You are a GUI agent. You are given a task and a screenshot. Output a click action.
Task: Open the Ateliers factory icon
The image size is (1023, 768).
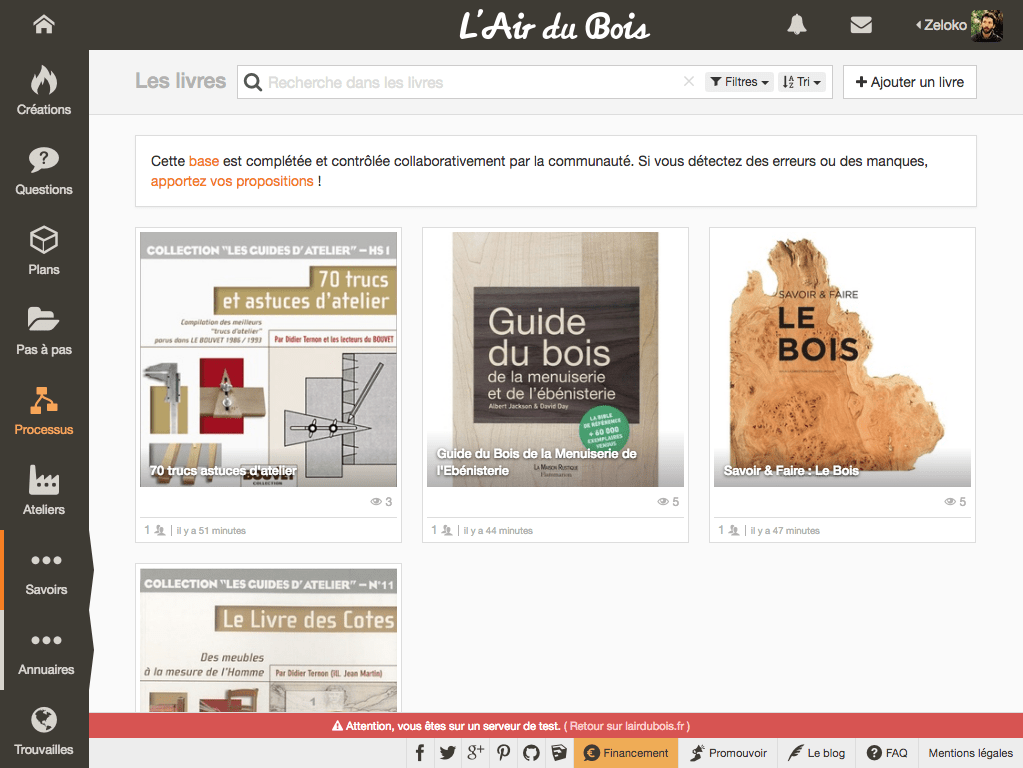pos(44,480)
